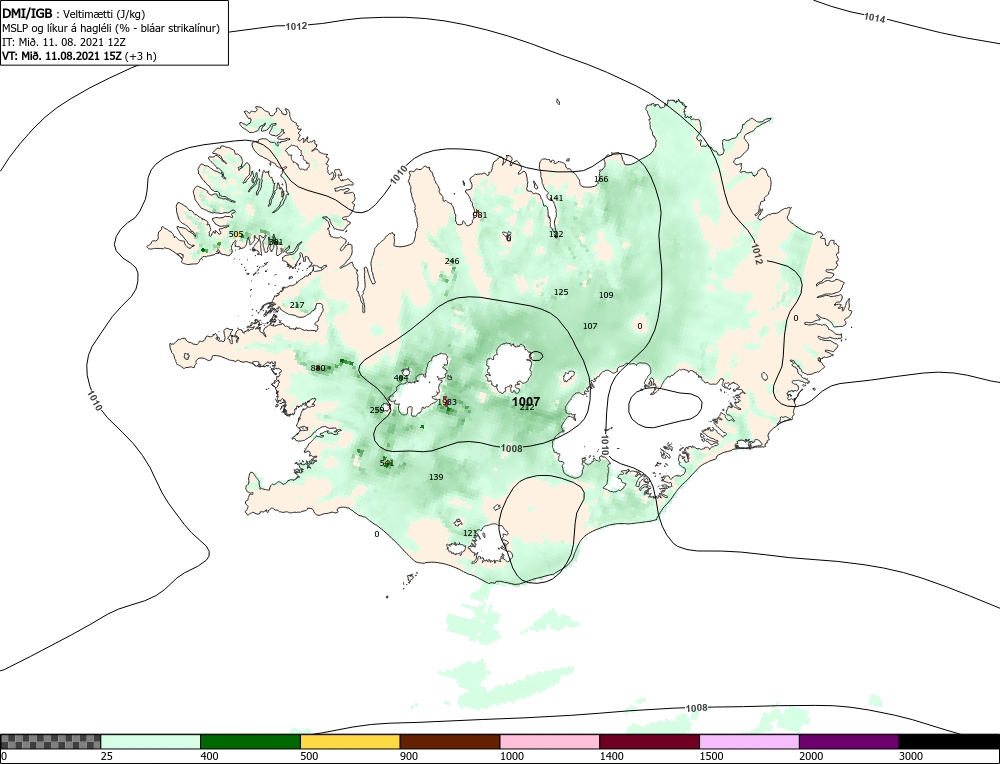Click the dark green 400–500 legend swatch
The width and height of the screenshot is (1000, 764).
coord(250,741)
